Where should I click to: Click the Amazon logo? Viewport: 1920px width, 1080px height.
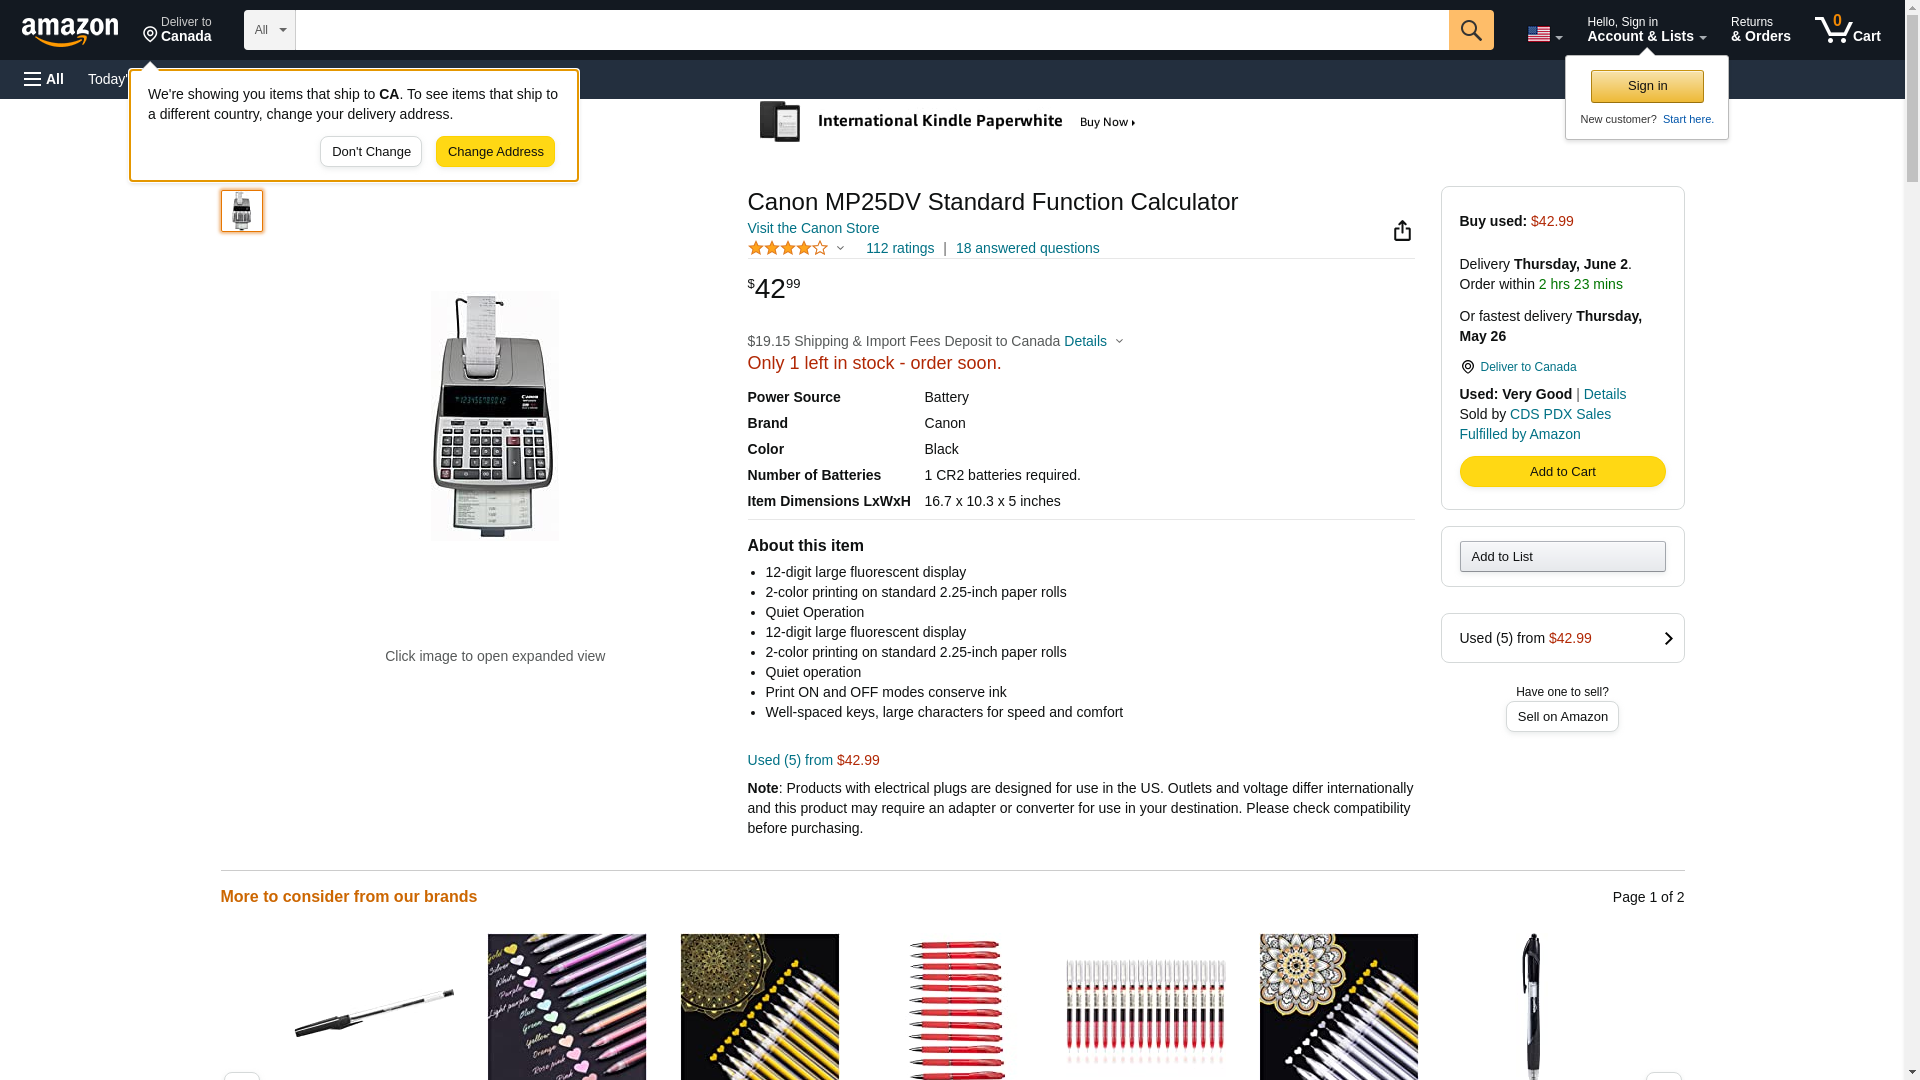(70, 31)
